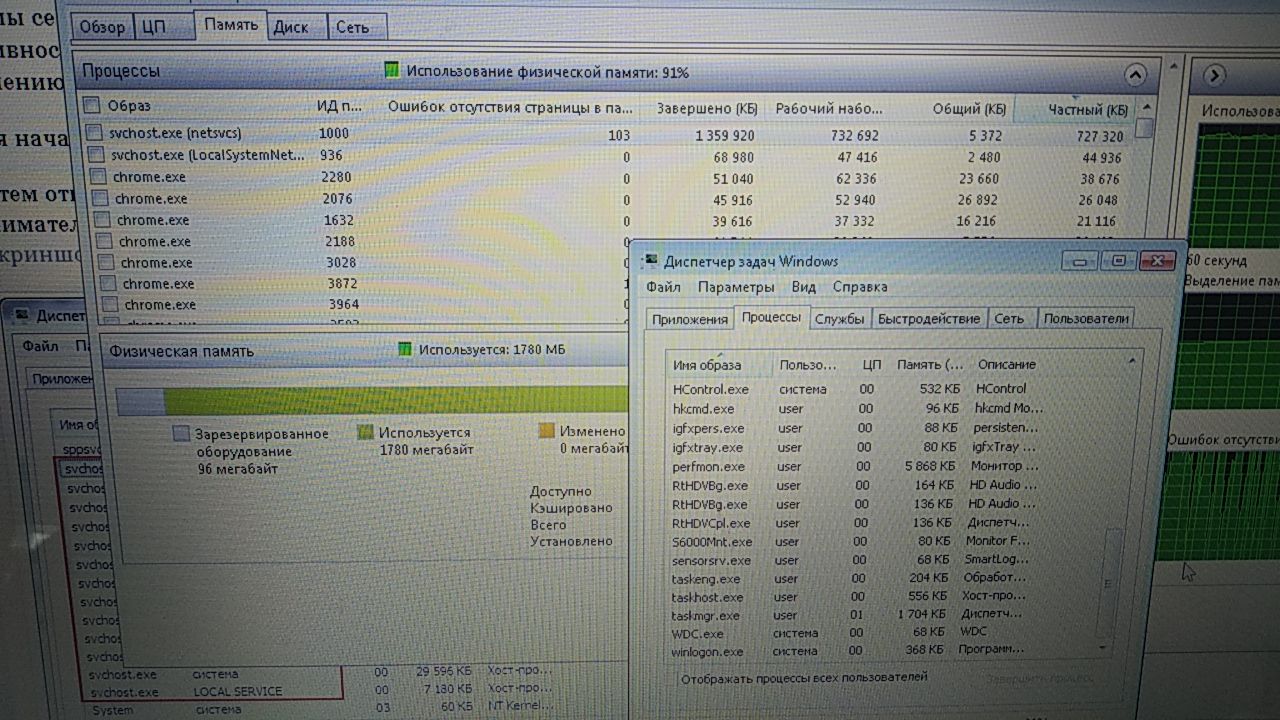
Task: Open Сеть tab in Task Manager
Action: tap(1009, 319)
